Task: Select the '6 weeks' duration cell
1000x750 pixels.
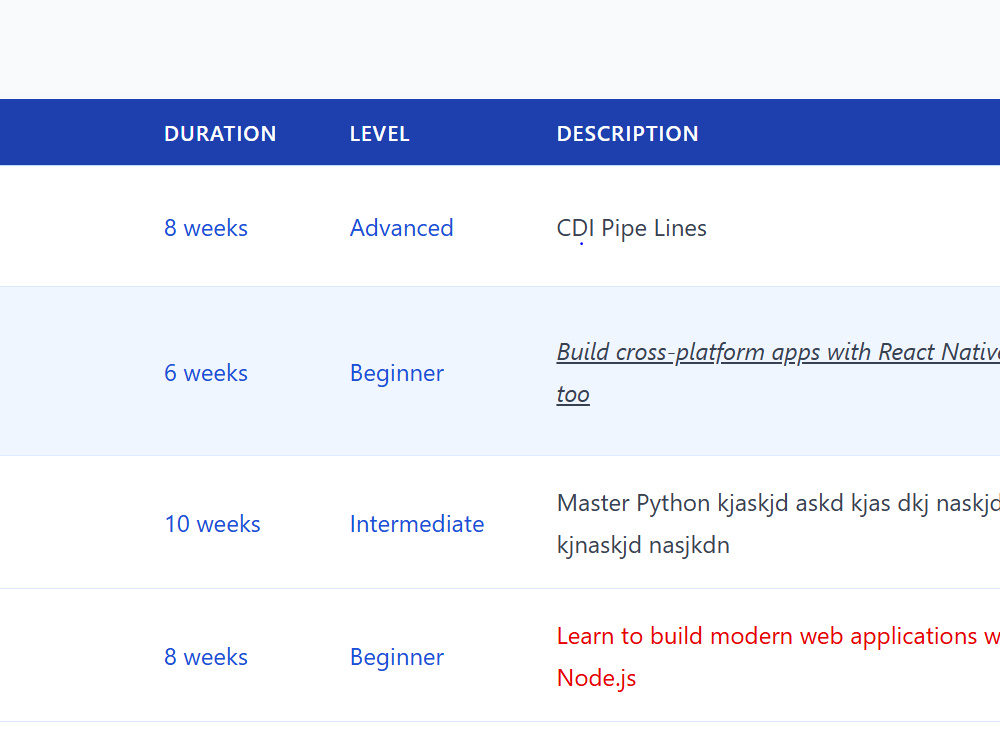Action: pos(206,372)
